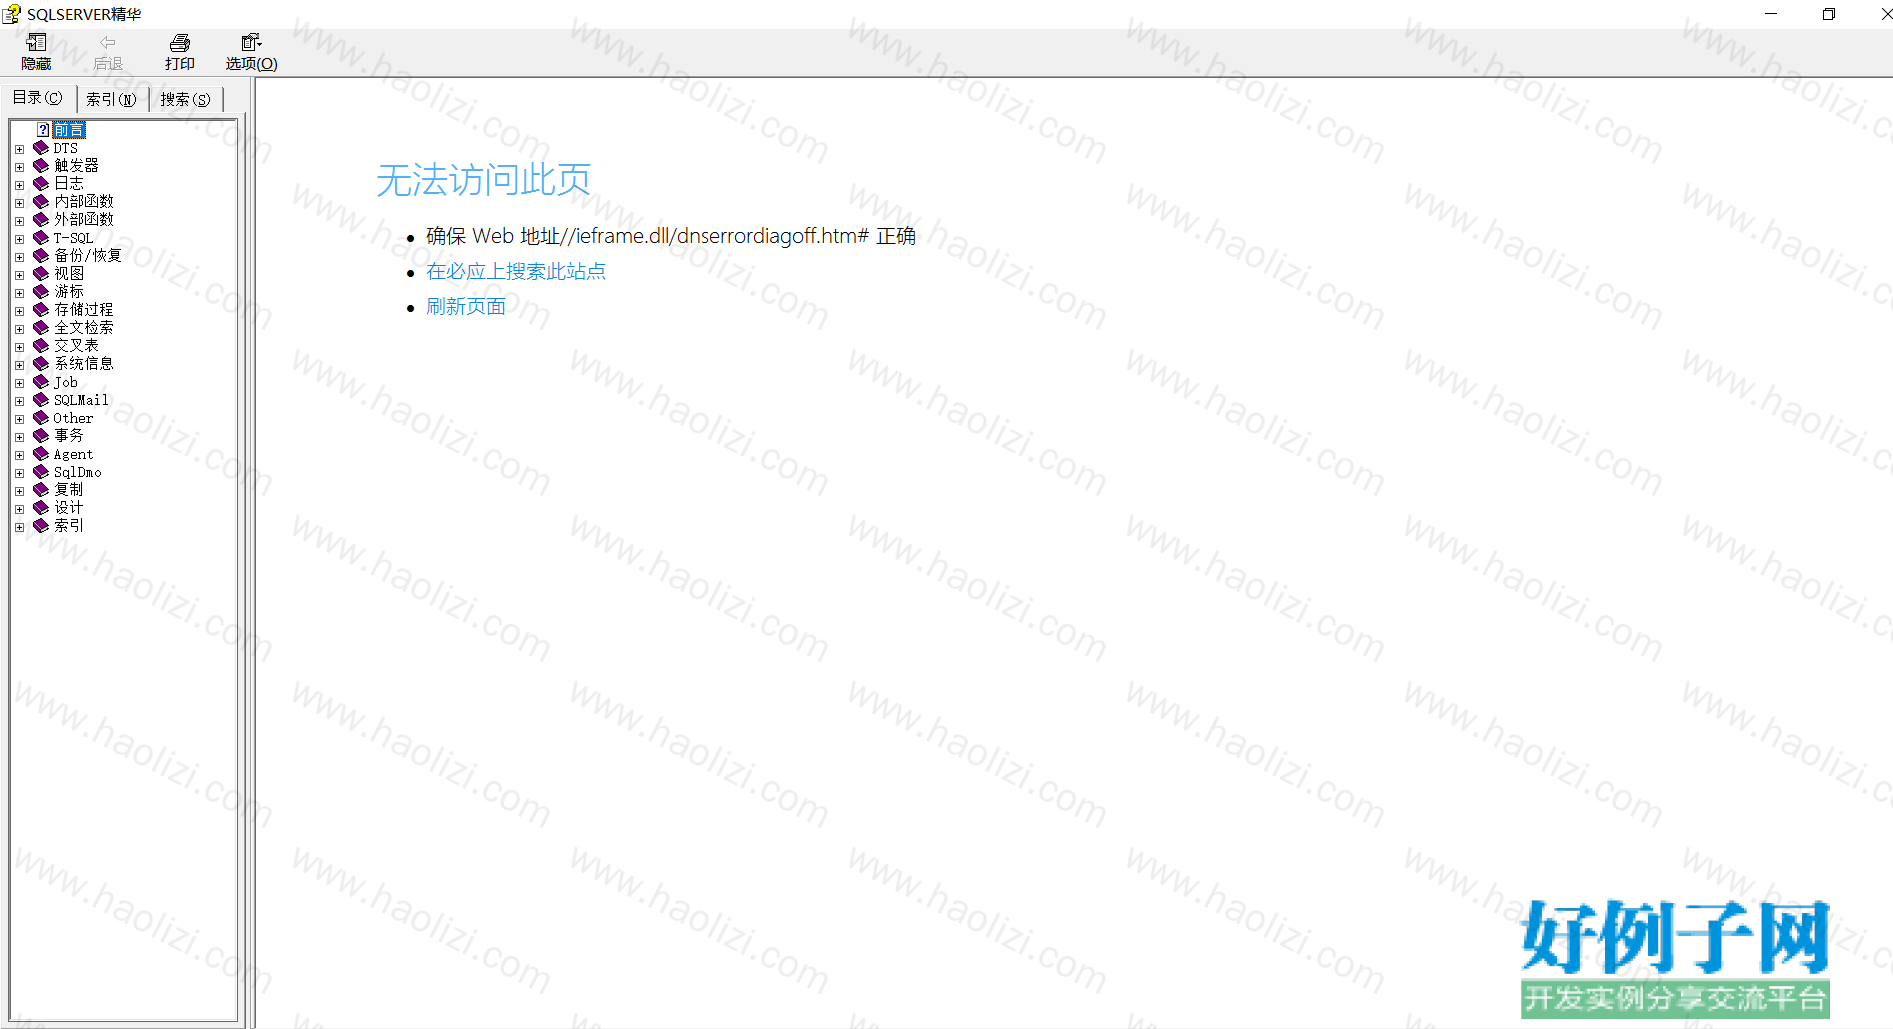
Task: Click the book icon beside 内部函数
Action: coord(41,202)
